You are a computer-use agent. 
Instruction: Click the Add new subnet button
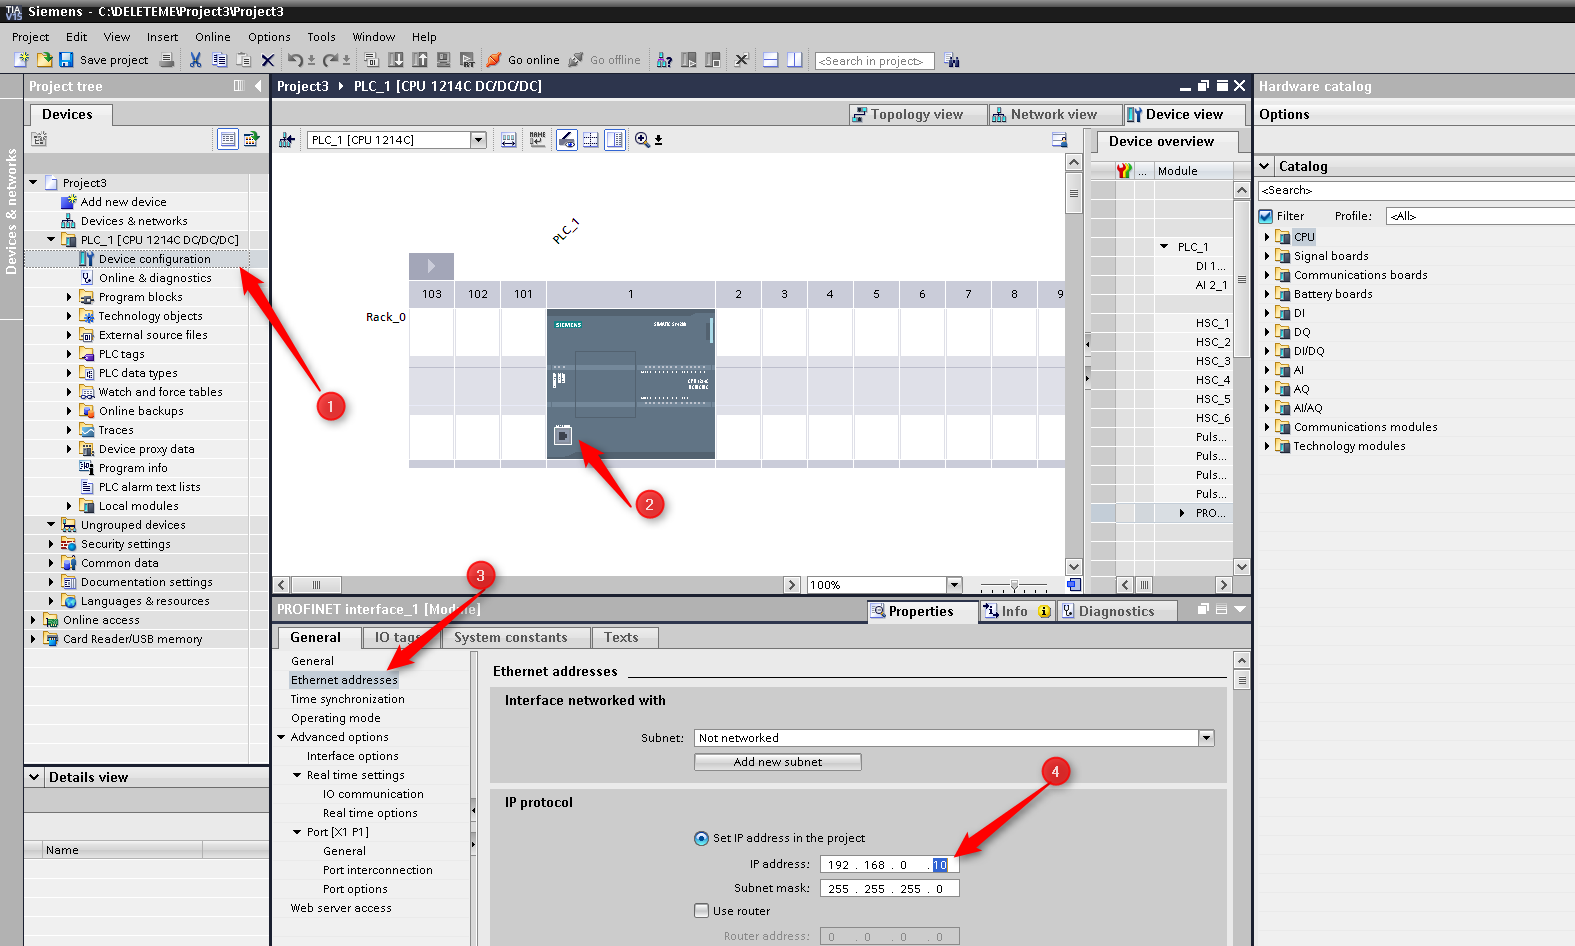coord(778,762)
